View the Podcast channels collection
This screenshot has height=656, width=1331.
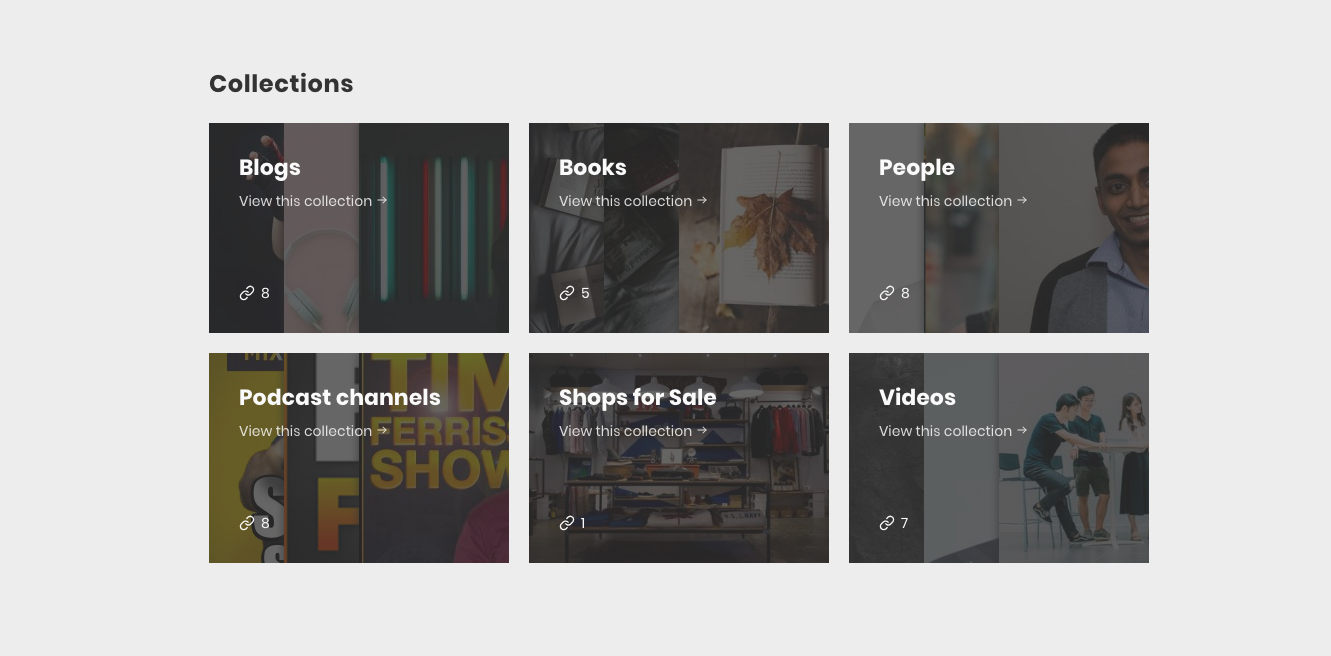(305, 430)
